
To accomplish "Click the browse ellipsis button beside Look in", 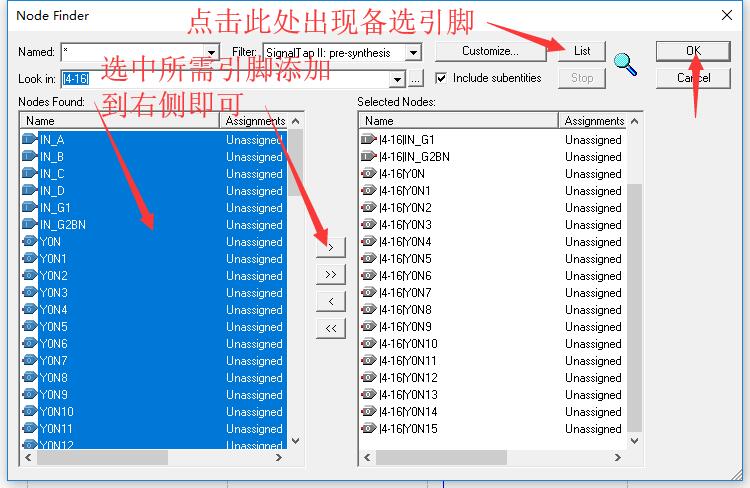I will (416, 79).
